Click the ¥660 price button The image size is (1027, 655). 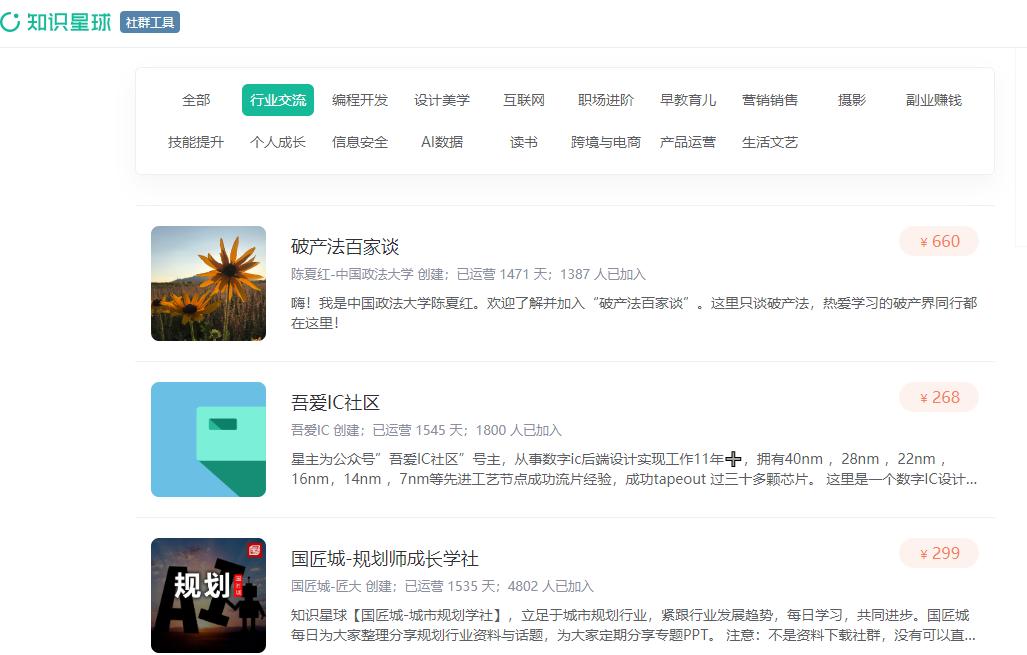[x=938, y=241]
